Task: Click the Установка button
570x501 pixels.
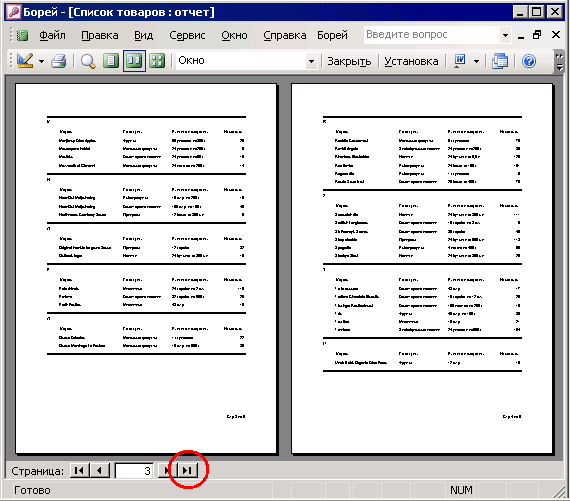Action: [411, 61]
